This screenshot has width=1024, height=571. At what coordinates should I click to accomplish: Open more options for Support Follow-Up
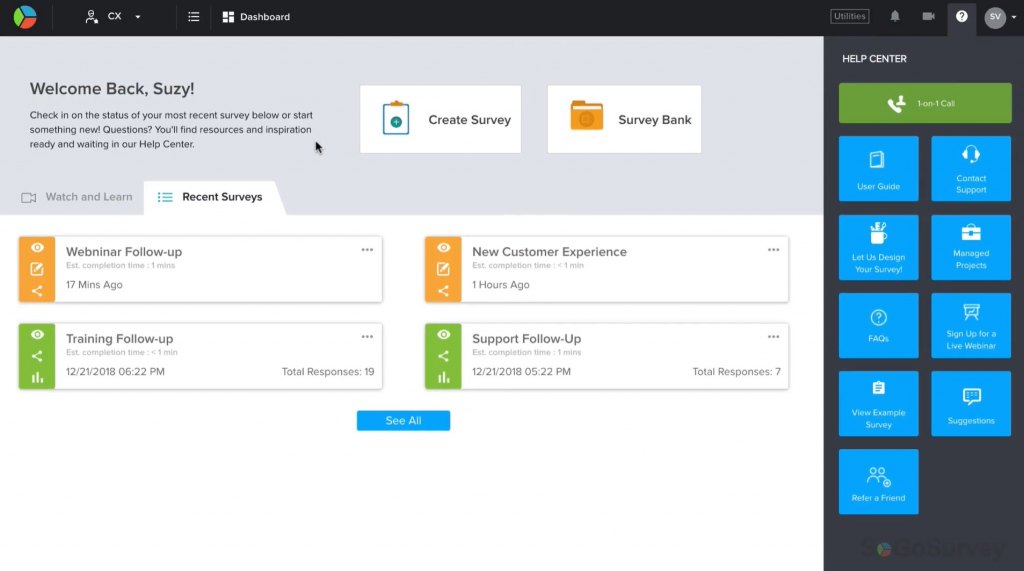click(773, 337)
